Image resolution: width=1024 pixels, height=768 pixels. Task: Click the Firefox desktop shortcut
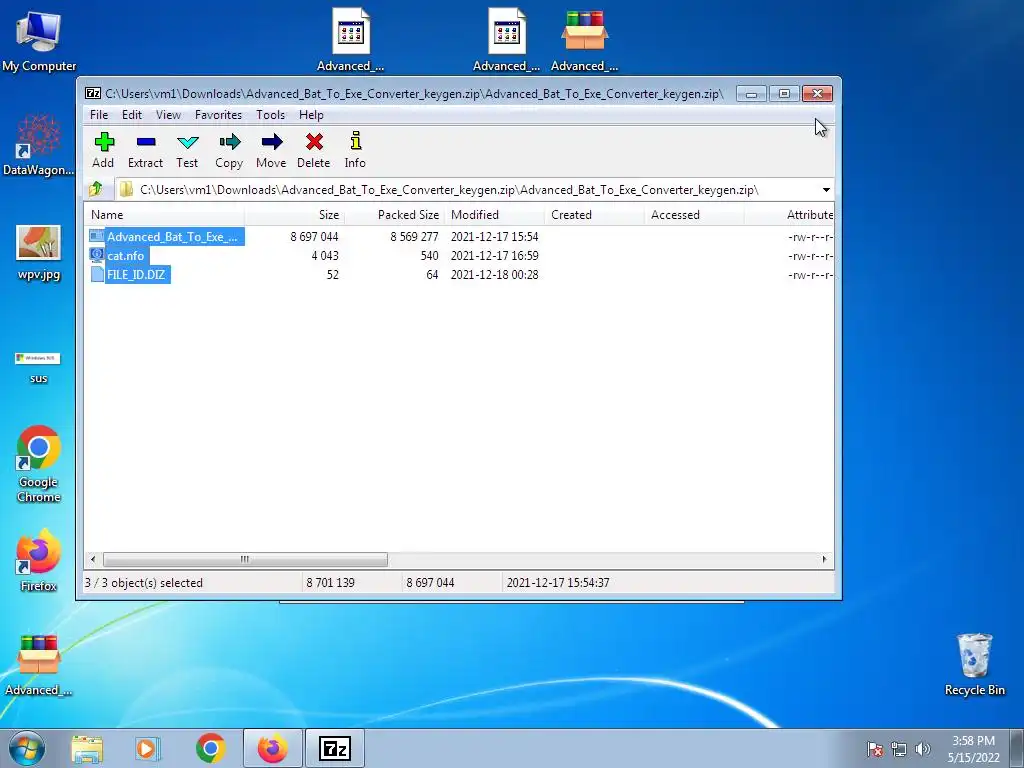pos(39,560)
